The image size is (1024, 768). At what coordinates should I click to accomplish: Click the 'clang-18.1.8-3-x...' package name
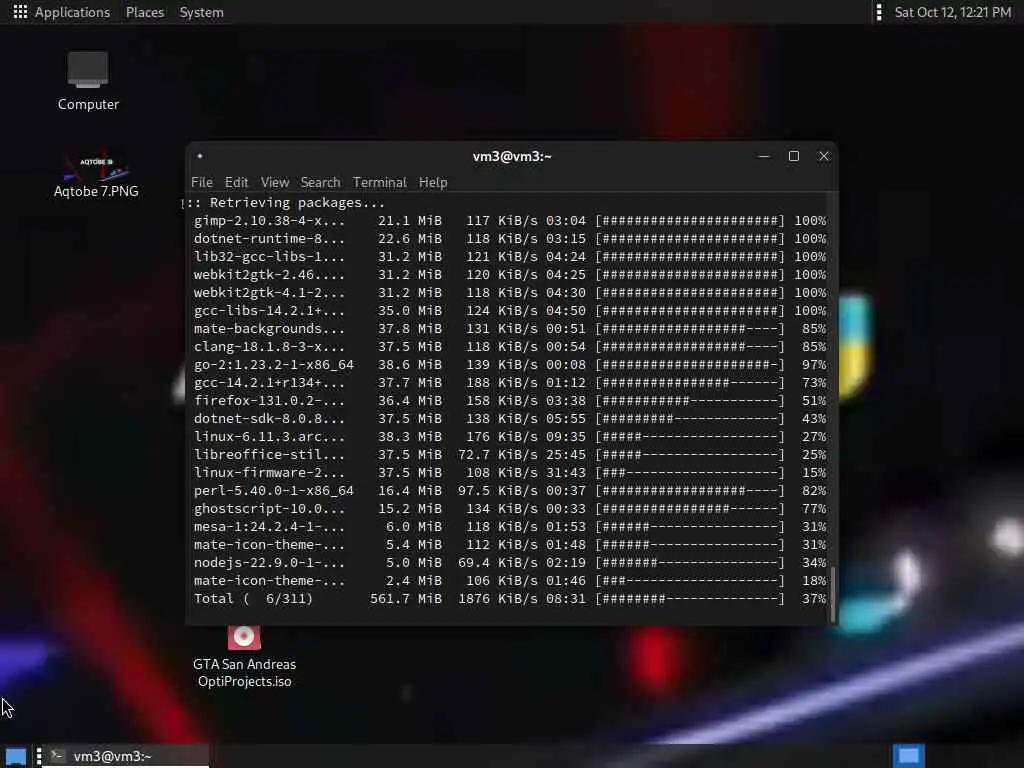(x=269, y=347)
